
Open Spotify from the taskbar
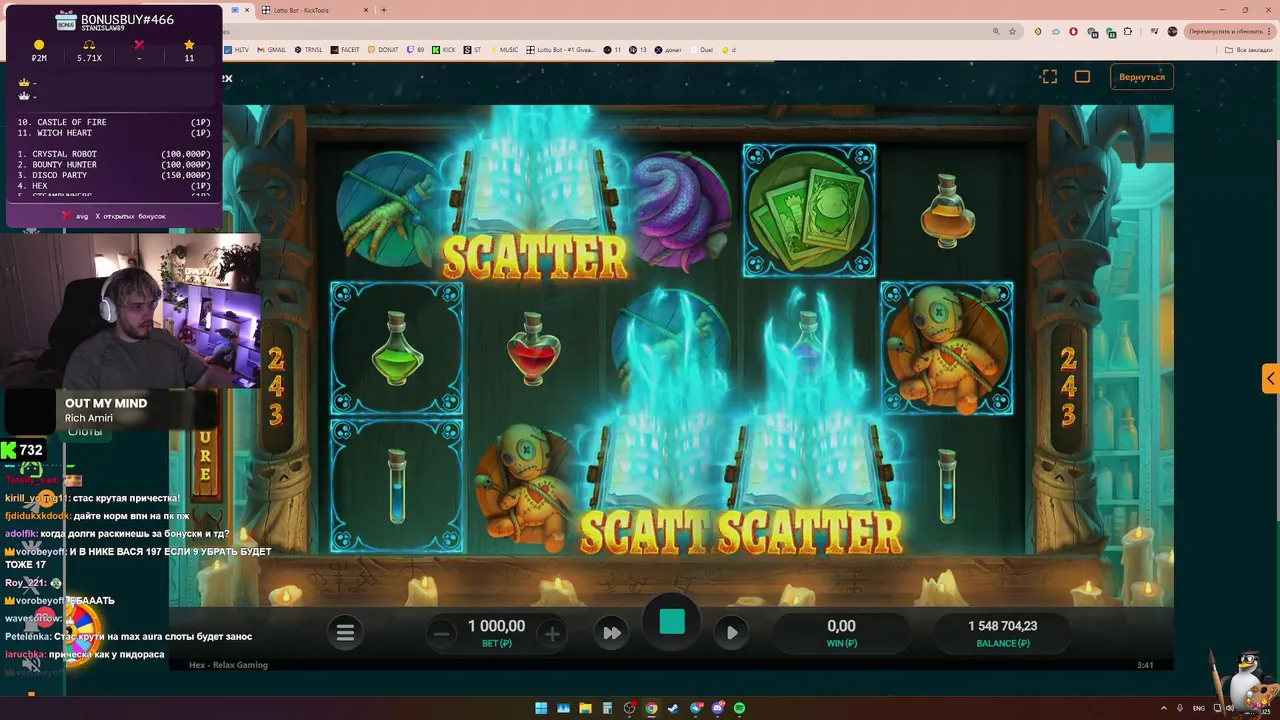tap(739, 708)
